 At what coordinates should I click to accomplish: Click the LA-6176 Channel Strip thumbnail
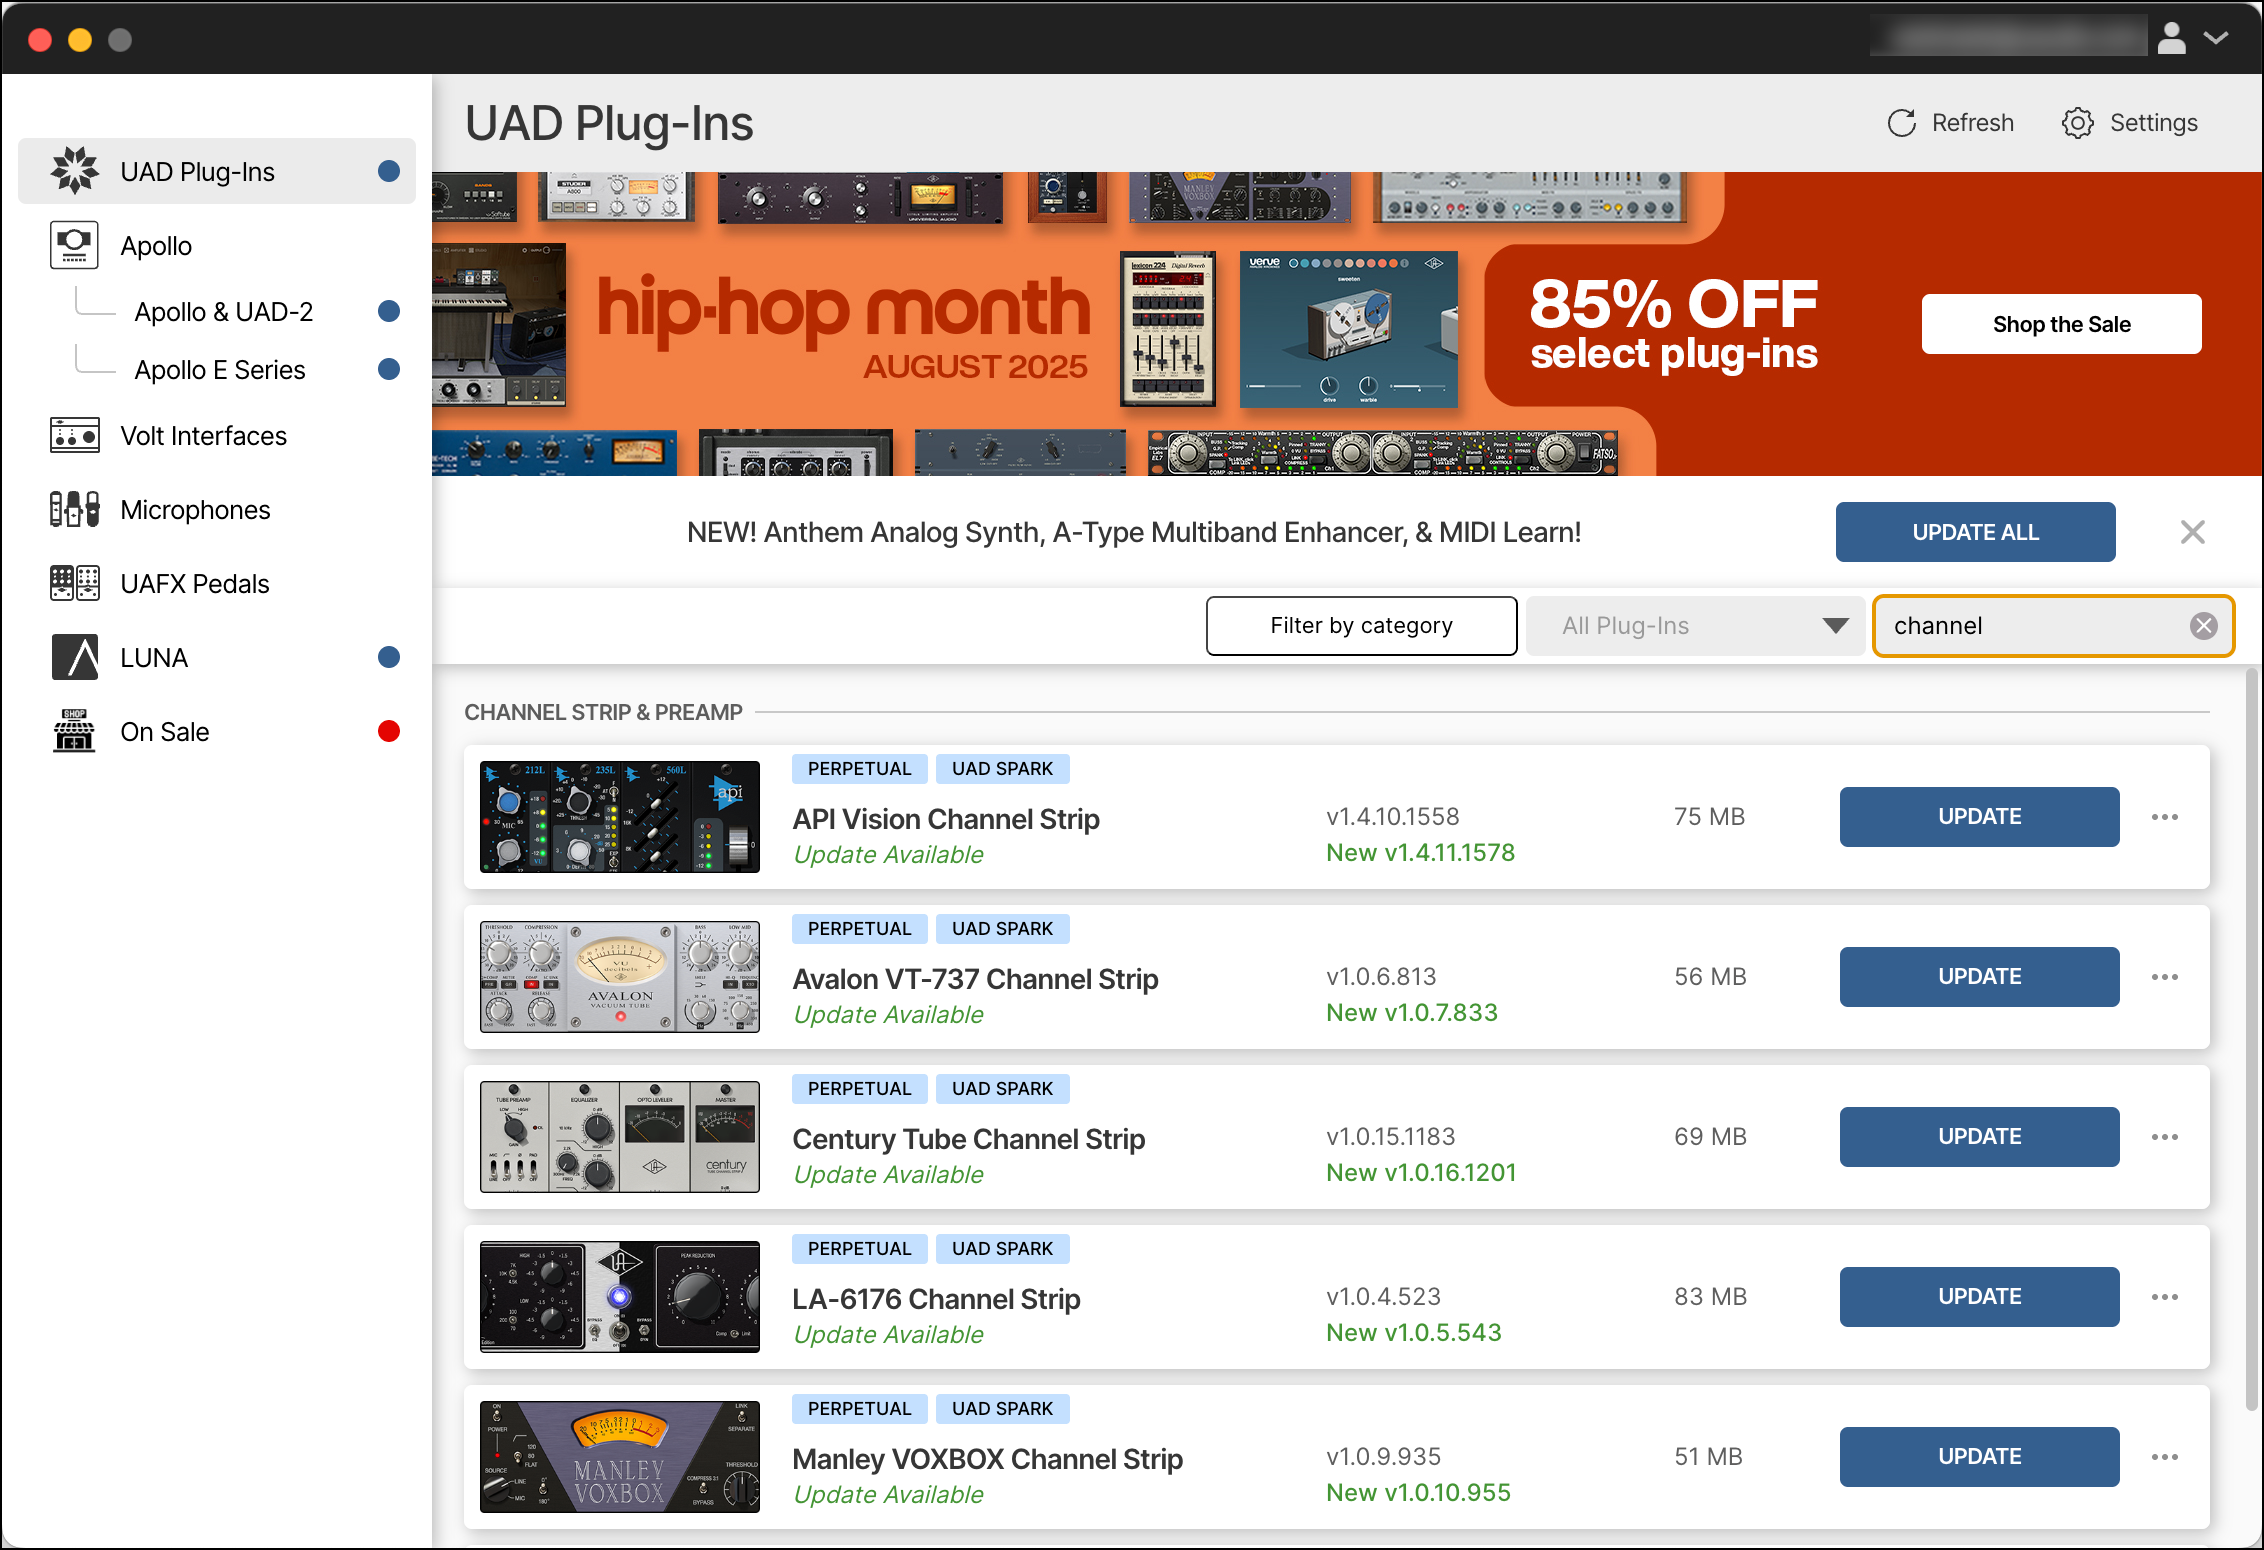[620, 1297]
